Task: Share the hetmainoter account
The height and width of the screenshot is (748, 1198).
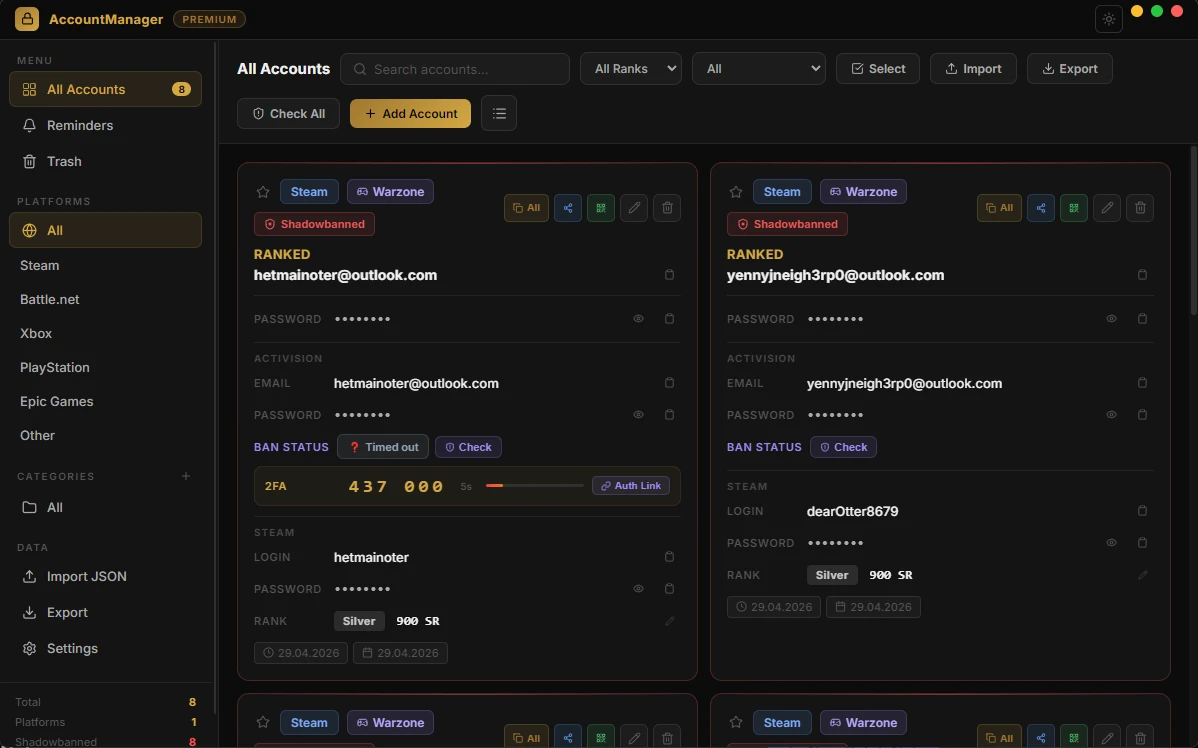Action: point(568,208)
